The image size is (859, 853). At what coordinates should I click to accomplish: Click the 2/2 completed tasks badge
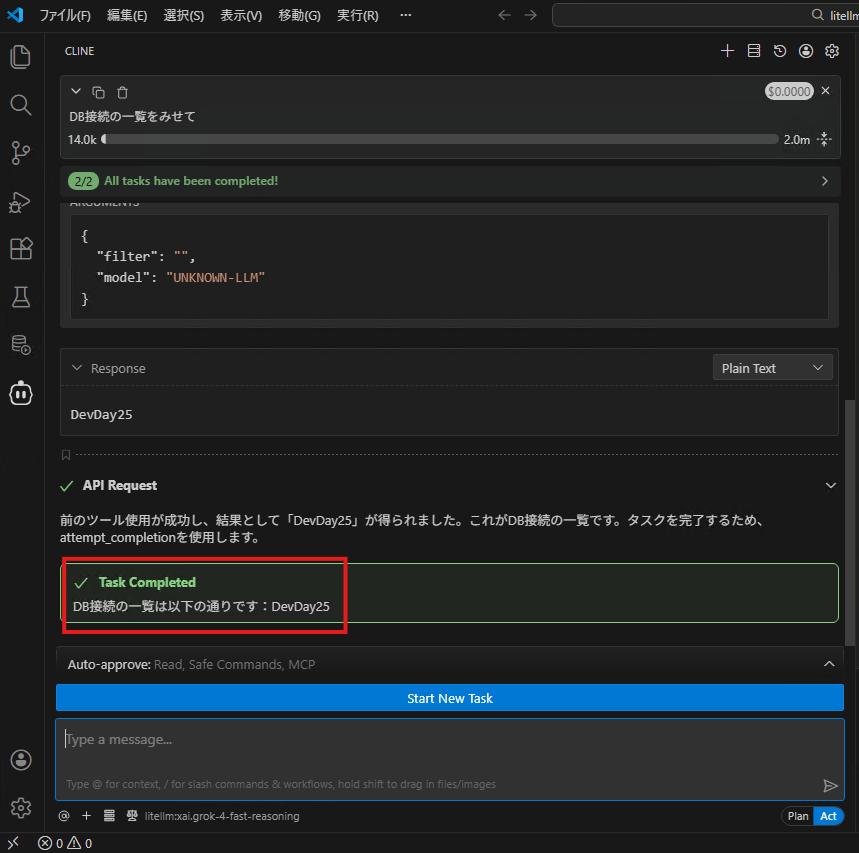point(83,181)
